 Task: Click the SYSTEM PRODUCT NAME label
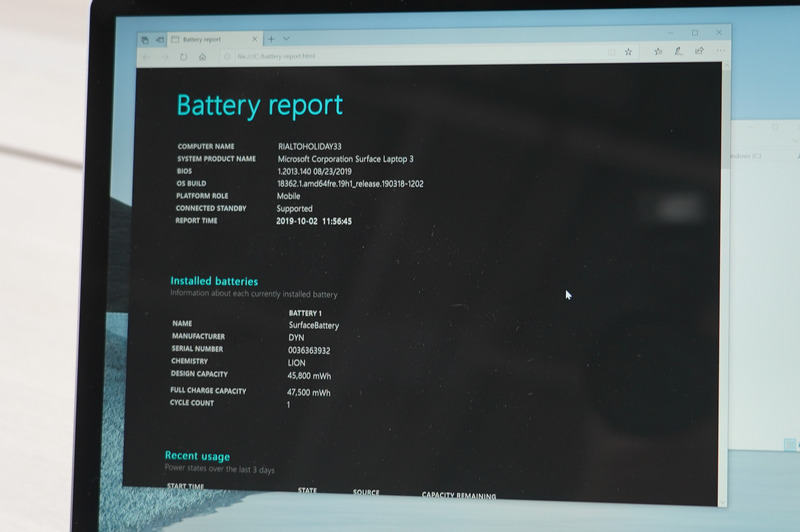(216, 159)
